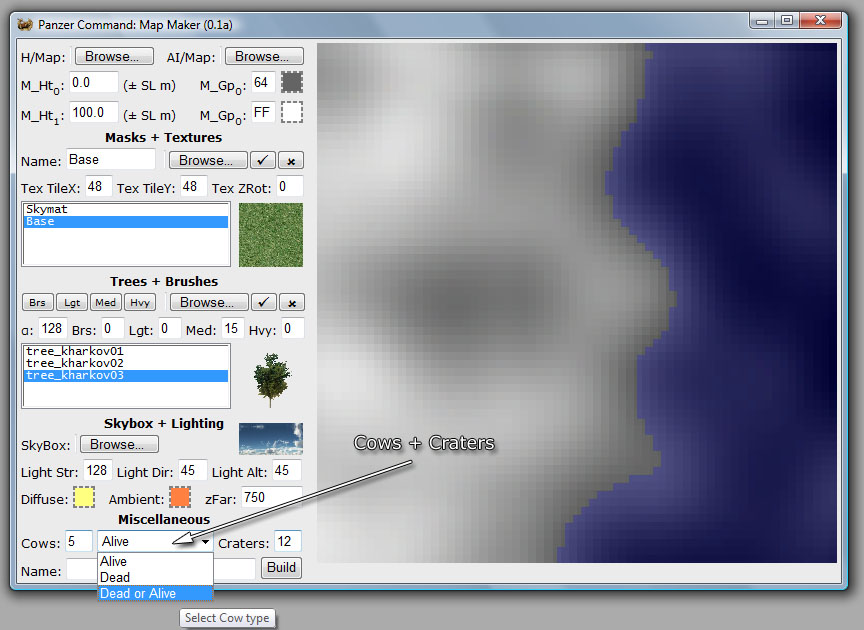The width and height of the screenshot is (864, 630).
Task: Close the Map Maker window
Action: coord(820,21)
